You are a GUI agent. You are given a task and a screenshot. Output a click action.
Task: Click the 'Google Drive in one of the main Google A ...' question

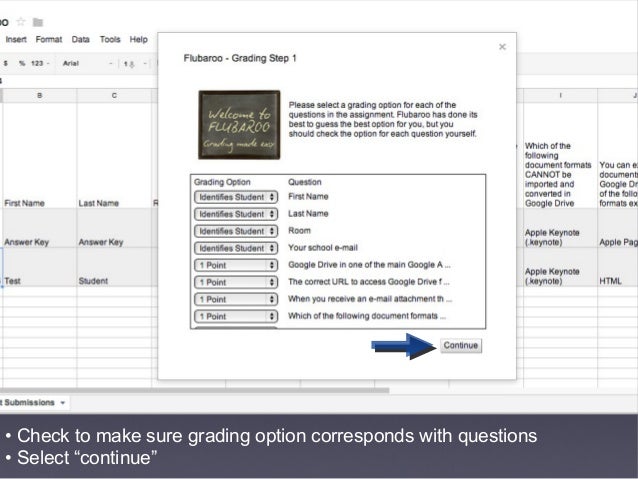(369, 265)
